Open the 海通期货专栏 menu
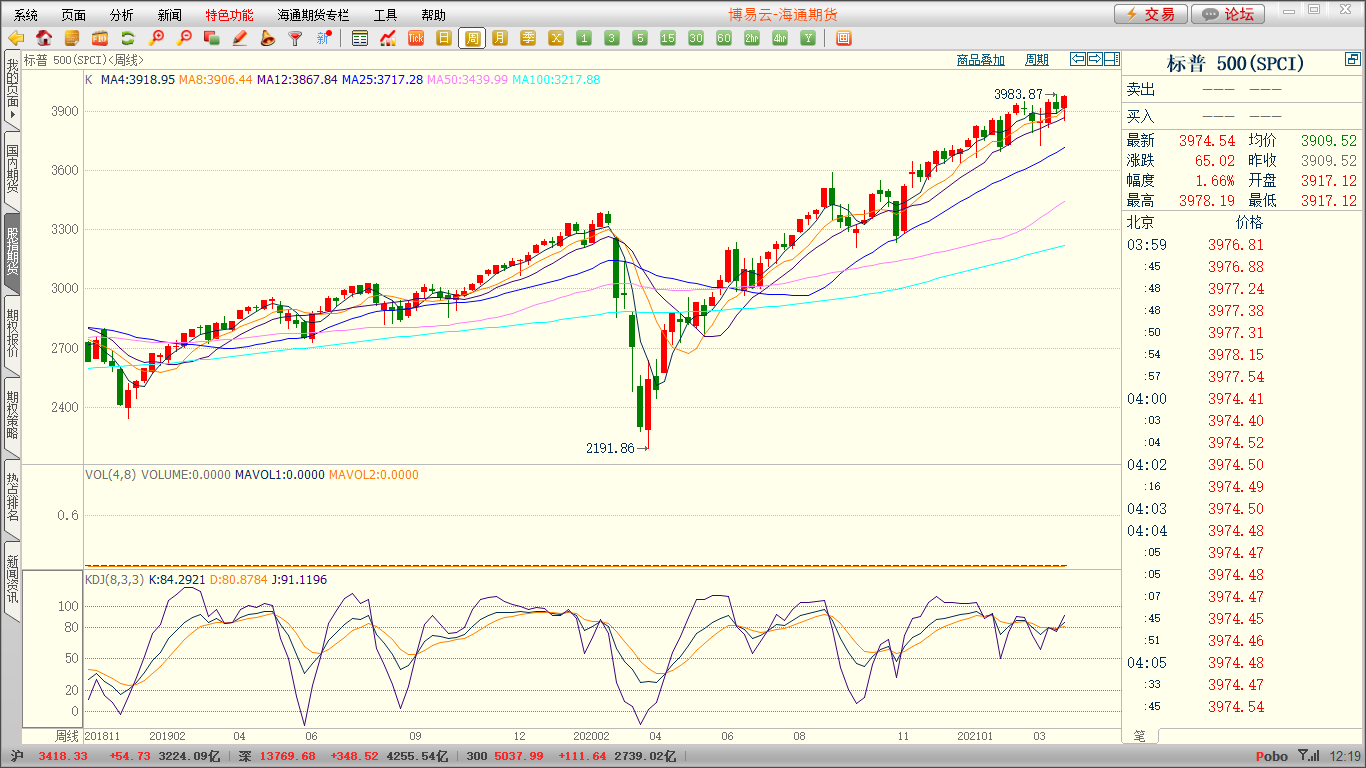Screen dimensions: 1366x768 tap(313, 15)
